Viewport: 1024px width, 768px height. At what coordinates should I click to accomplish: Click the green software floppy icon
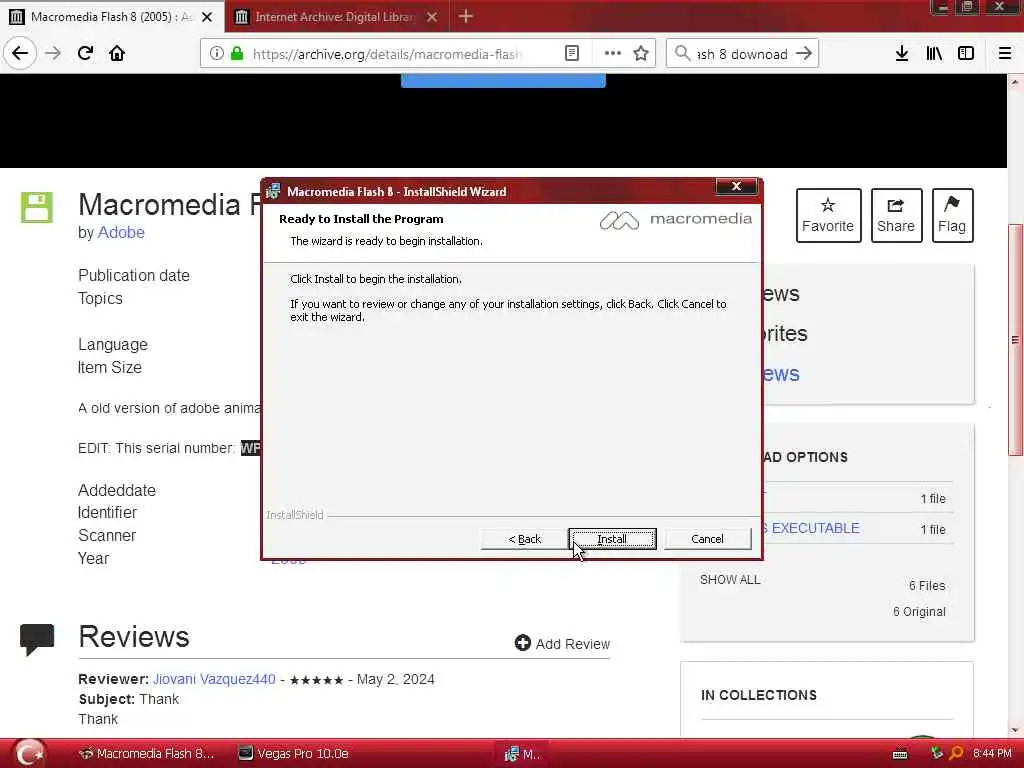click(x=37, y=208)
